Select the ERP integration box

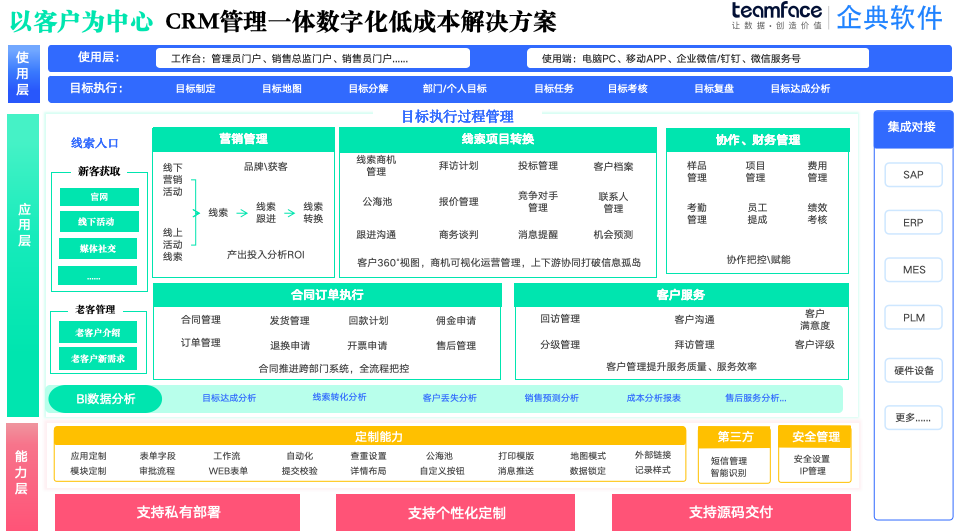[913, 222]
